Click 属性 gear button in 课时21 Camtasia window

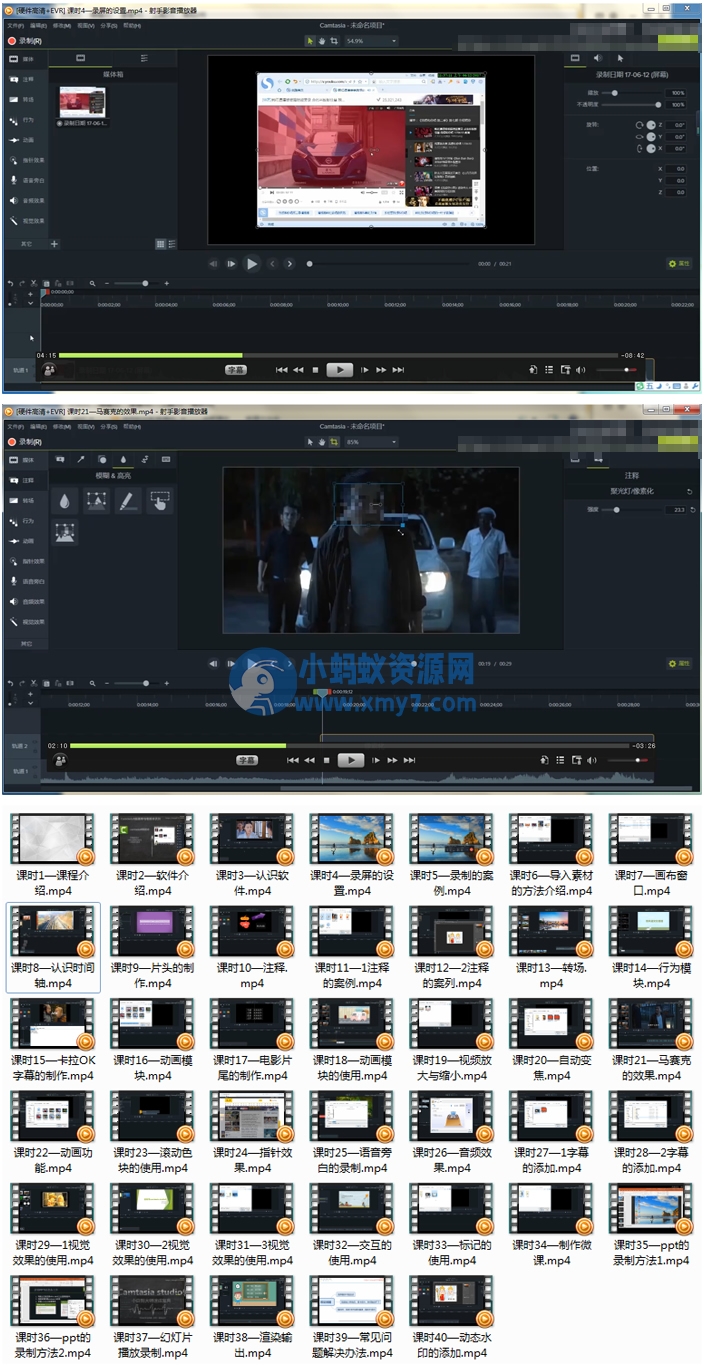pos(680,663)
